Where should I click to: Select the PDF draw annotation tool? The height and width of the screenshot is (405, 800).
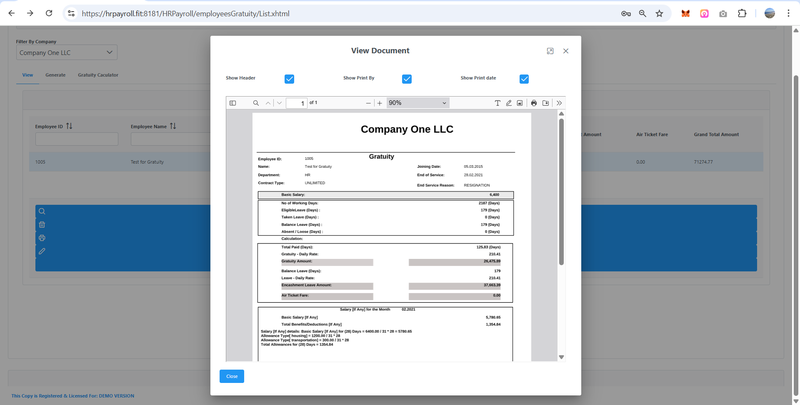[509, 103]
